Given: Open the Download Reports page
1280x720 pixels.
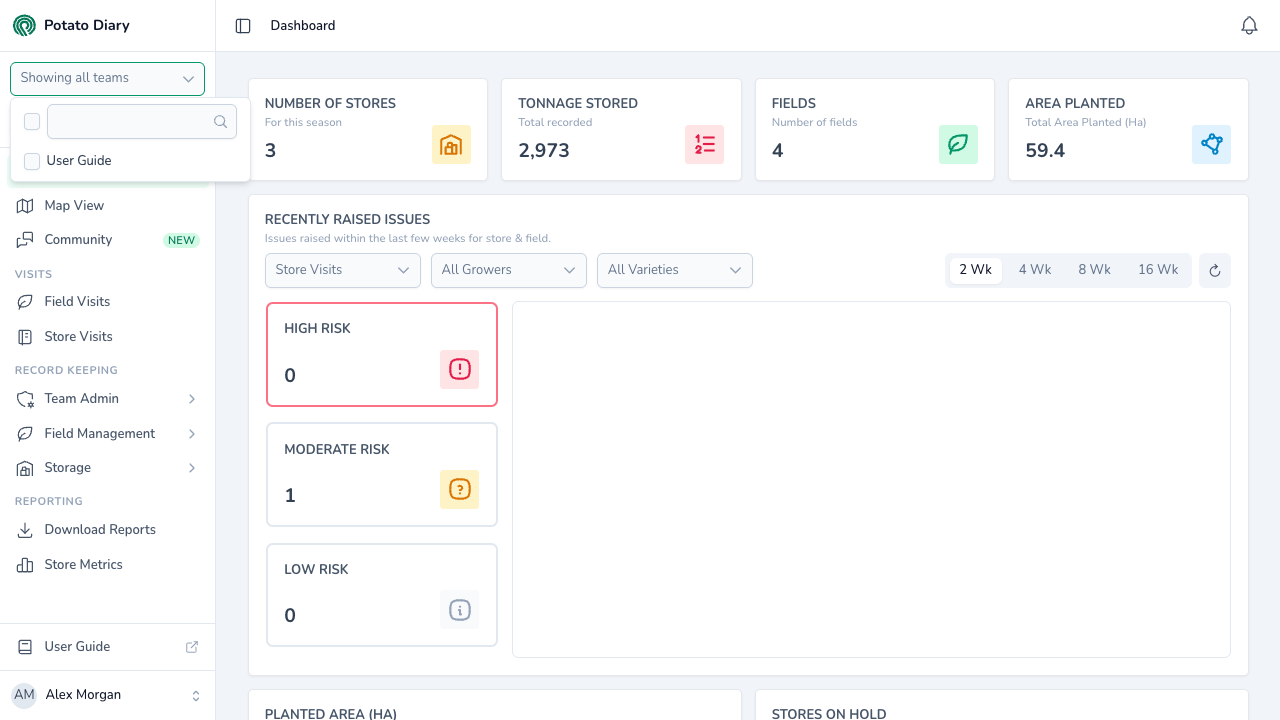Looking at the screenshot, I should 107,530.
